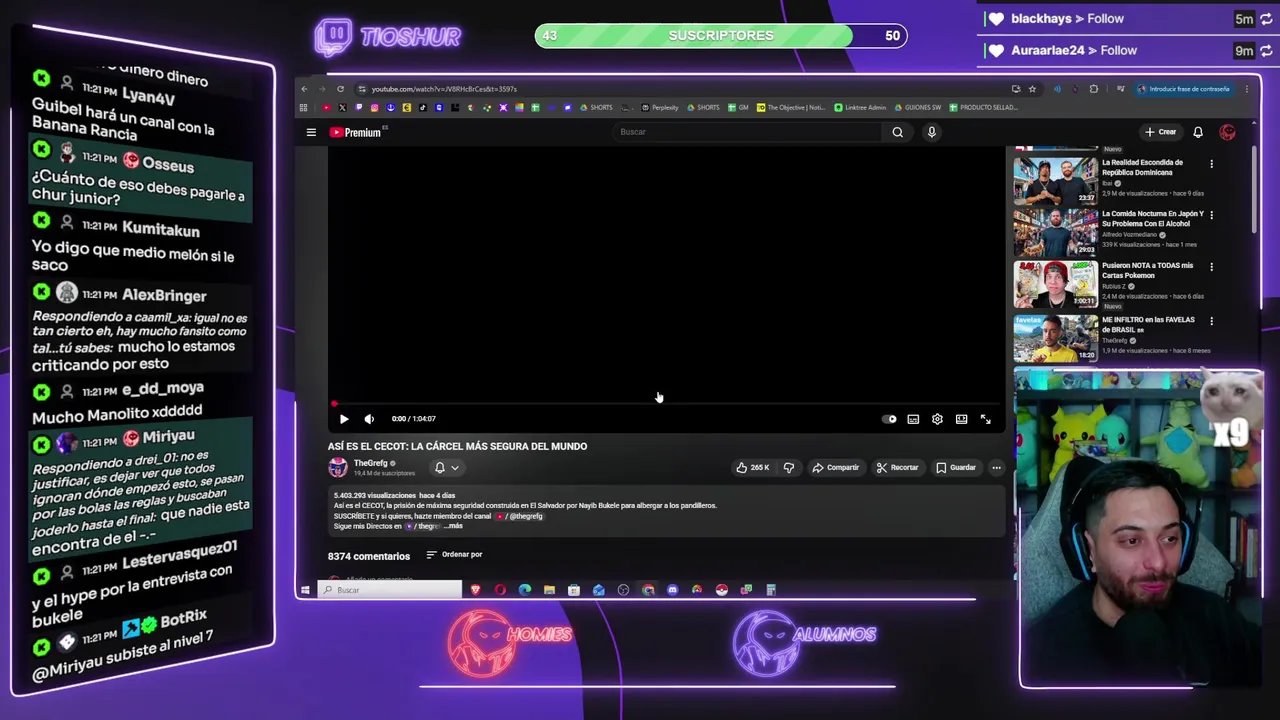
Task: Open the account avatar menu on YouTube
Action: [x=1227, y=132]
